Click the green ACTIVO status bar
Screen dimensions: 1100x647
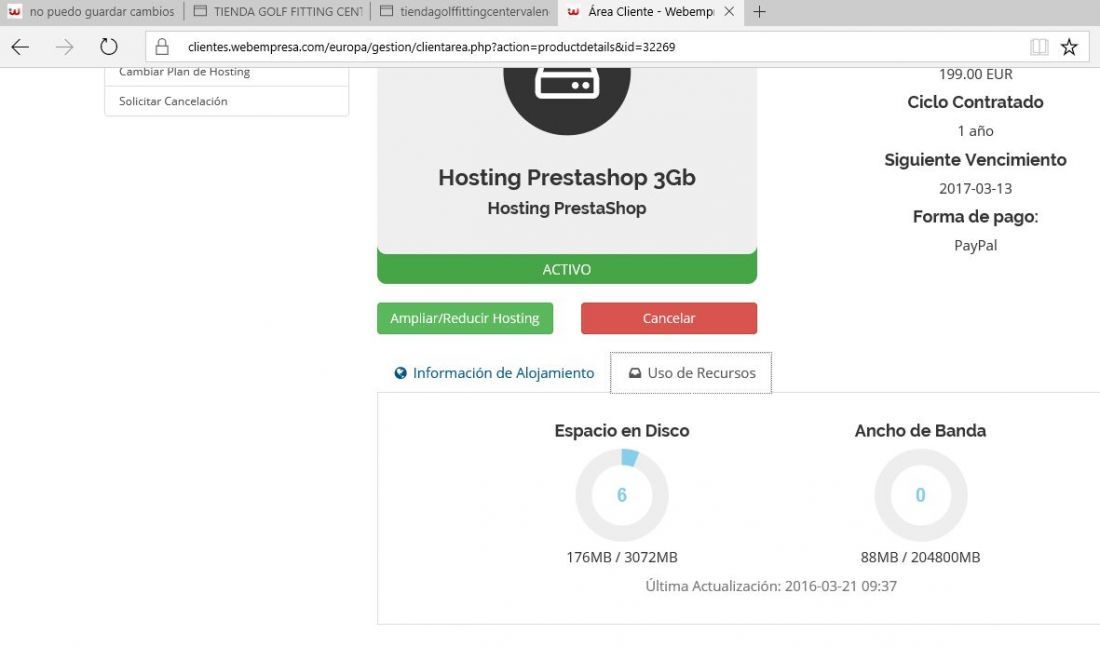pos(567,269)
